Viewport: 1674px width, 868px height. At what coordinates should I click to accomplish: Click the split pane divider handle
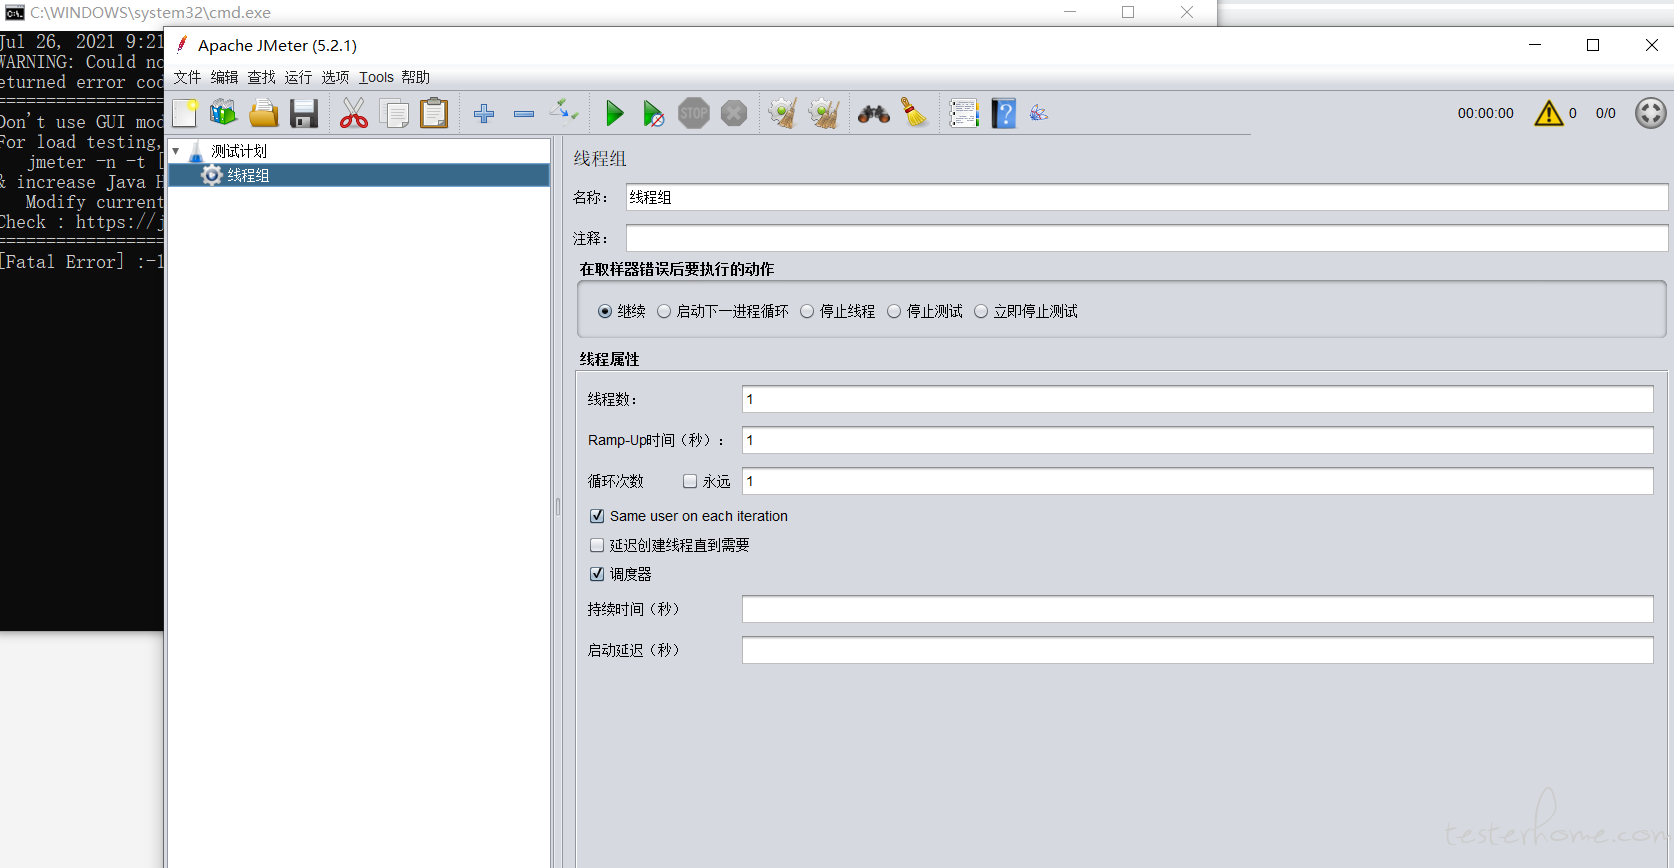(x=558, y=506)
